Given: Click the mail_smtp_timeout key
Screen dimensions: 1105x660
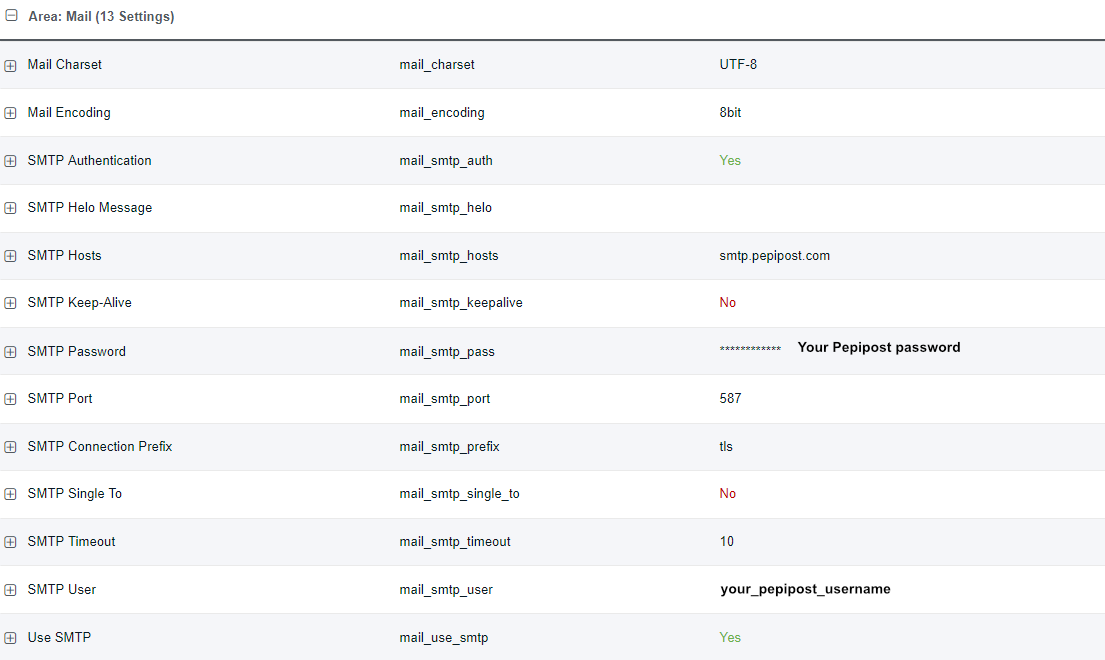Looking at the screenshot, I should (x=455, y=542).
